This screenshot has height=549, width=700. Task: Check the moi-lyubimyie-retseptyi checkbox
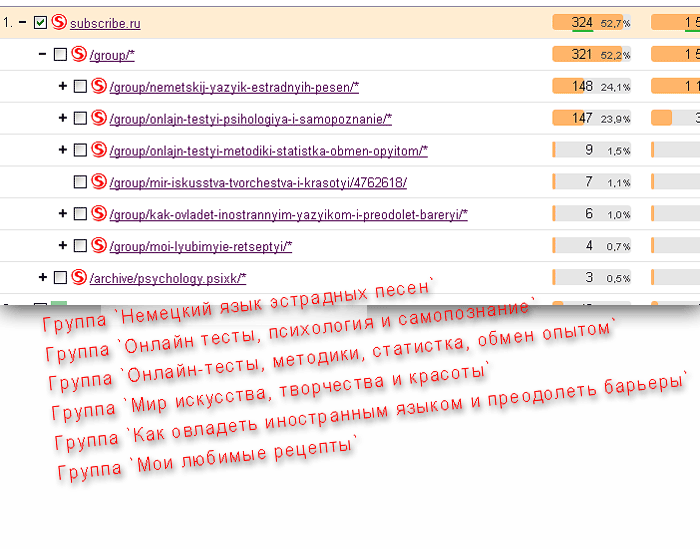[x=80, y=245]
